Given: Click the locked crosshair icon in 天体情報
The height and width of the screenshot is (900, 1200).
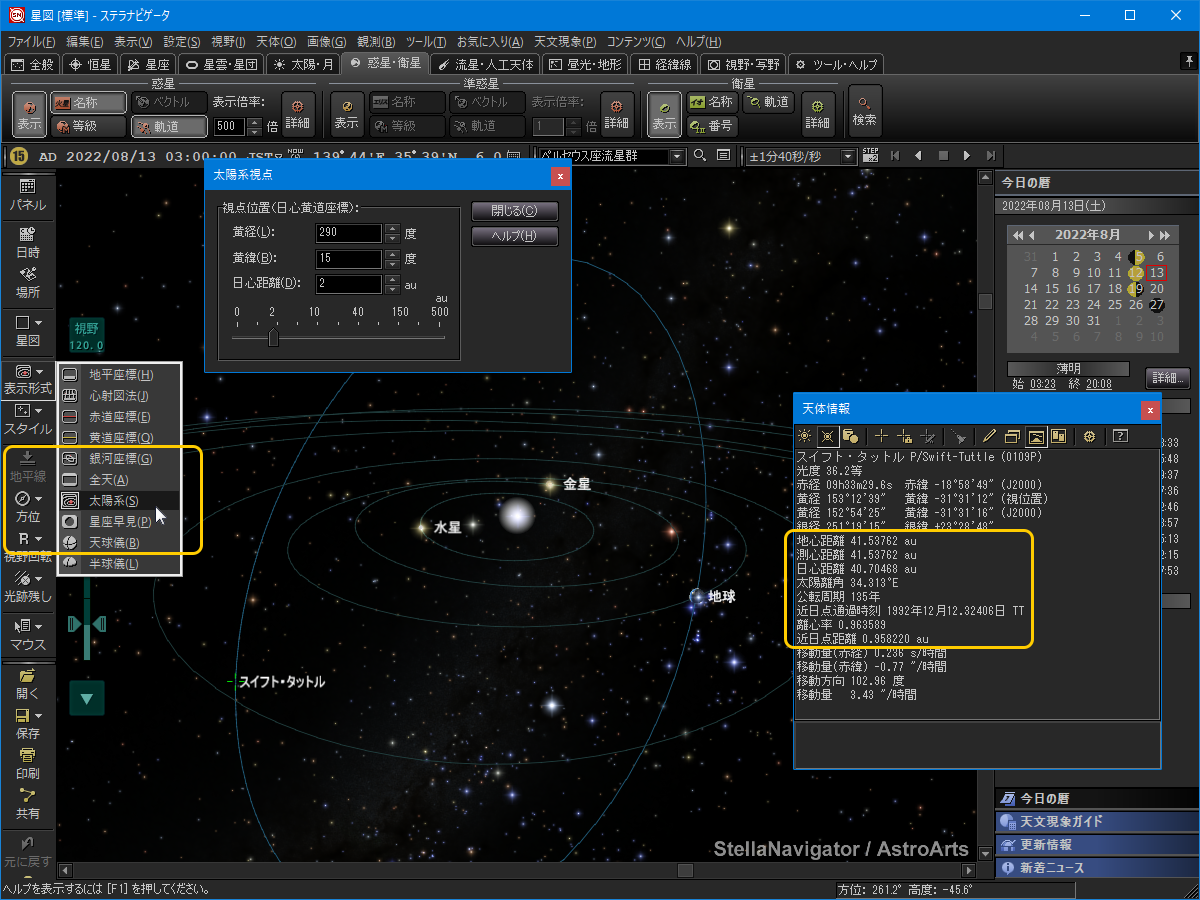Looking at the screenshot, I should point(904,436).
